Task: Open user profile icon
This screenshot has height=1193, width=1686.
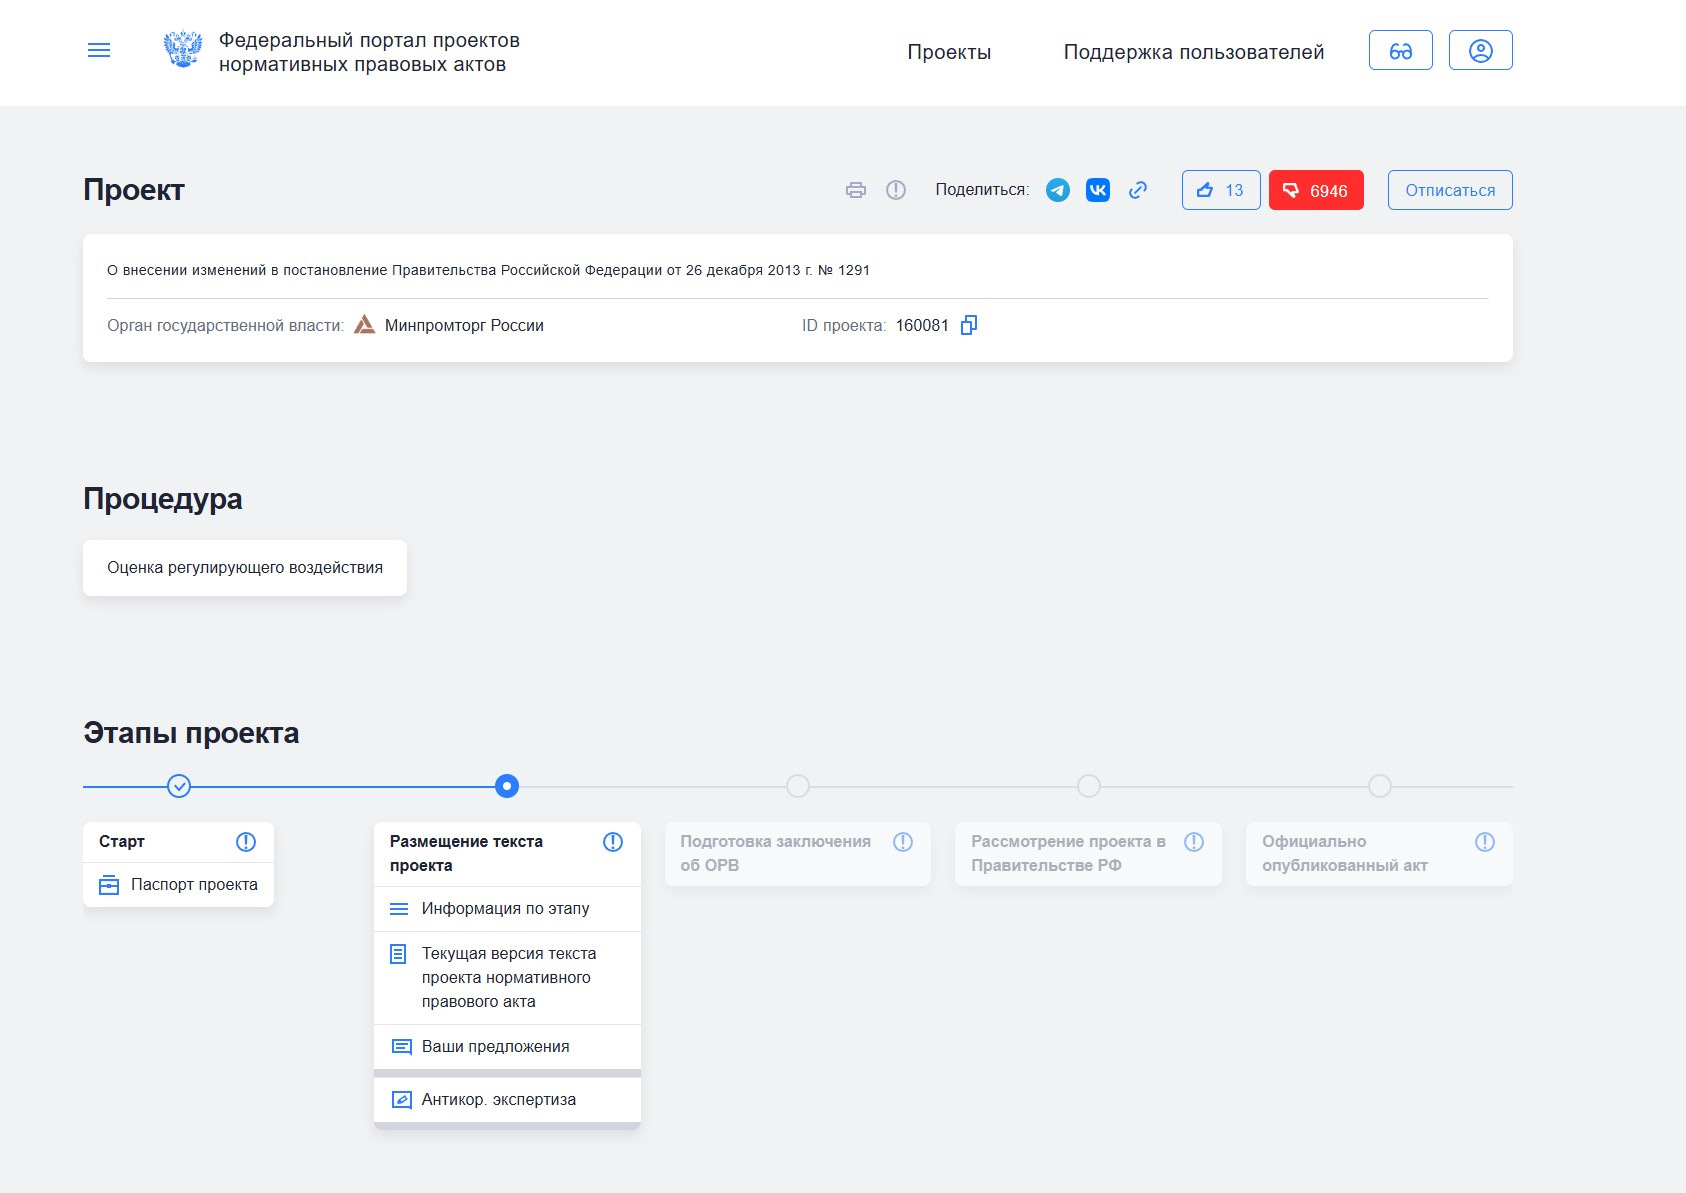Action: (x=1480, y=51)
